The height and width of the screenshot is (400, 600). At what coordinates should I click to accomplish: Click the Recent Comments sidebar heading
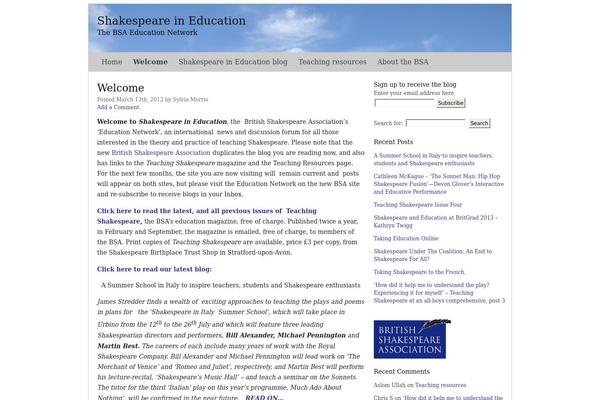point(402,371)
